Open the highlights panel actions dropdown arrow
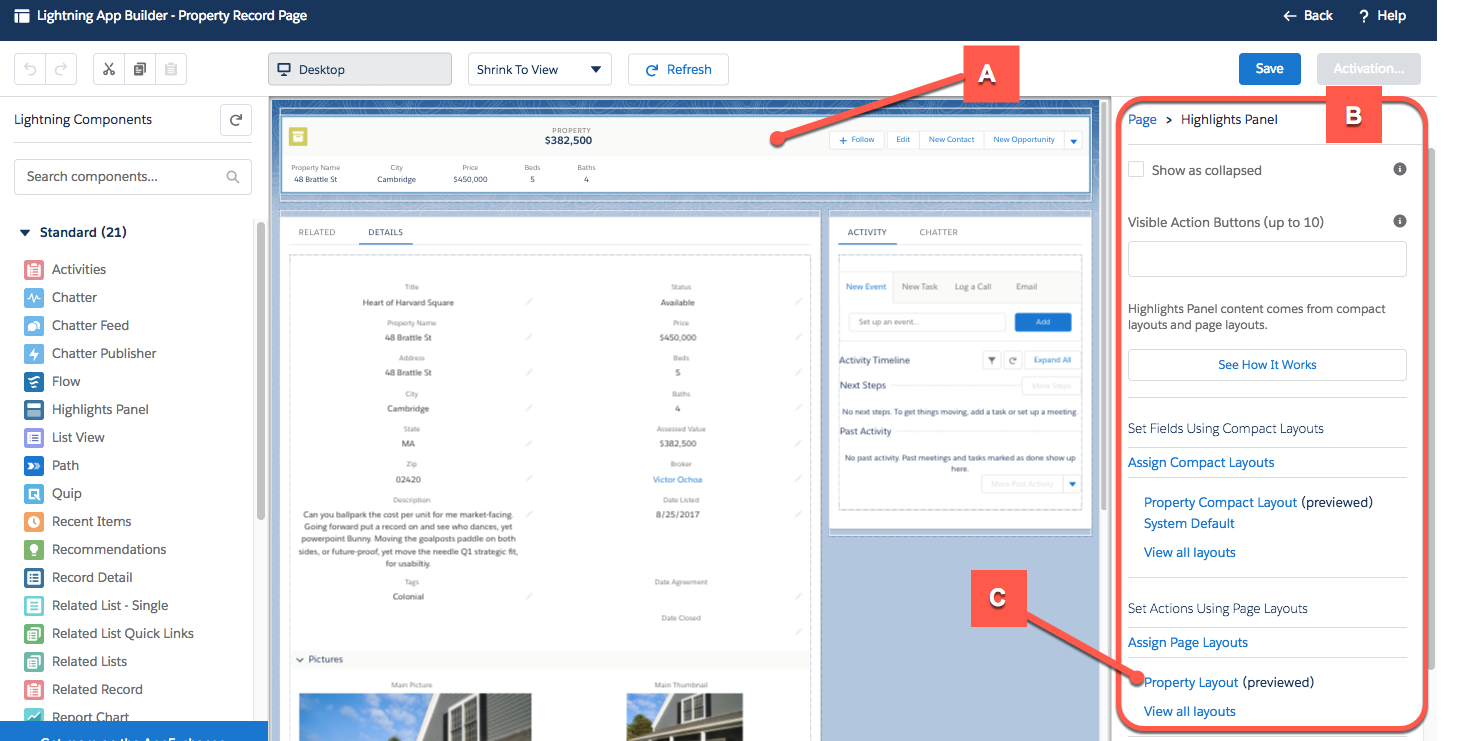Screen dimensions: 1474x741 pos(1074,141)
